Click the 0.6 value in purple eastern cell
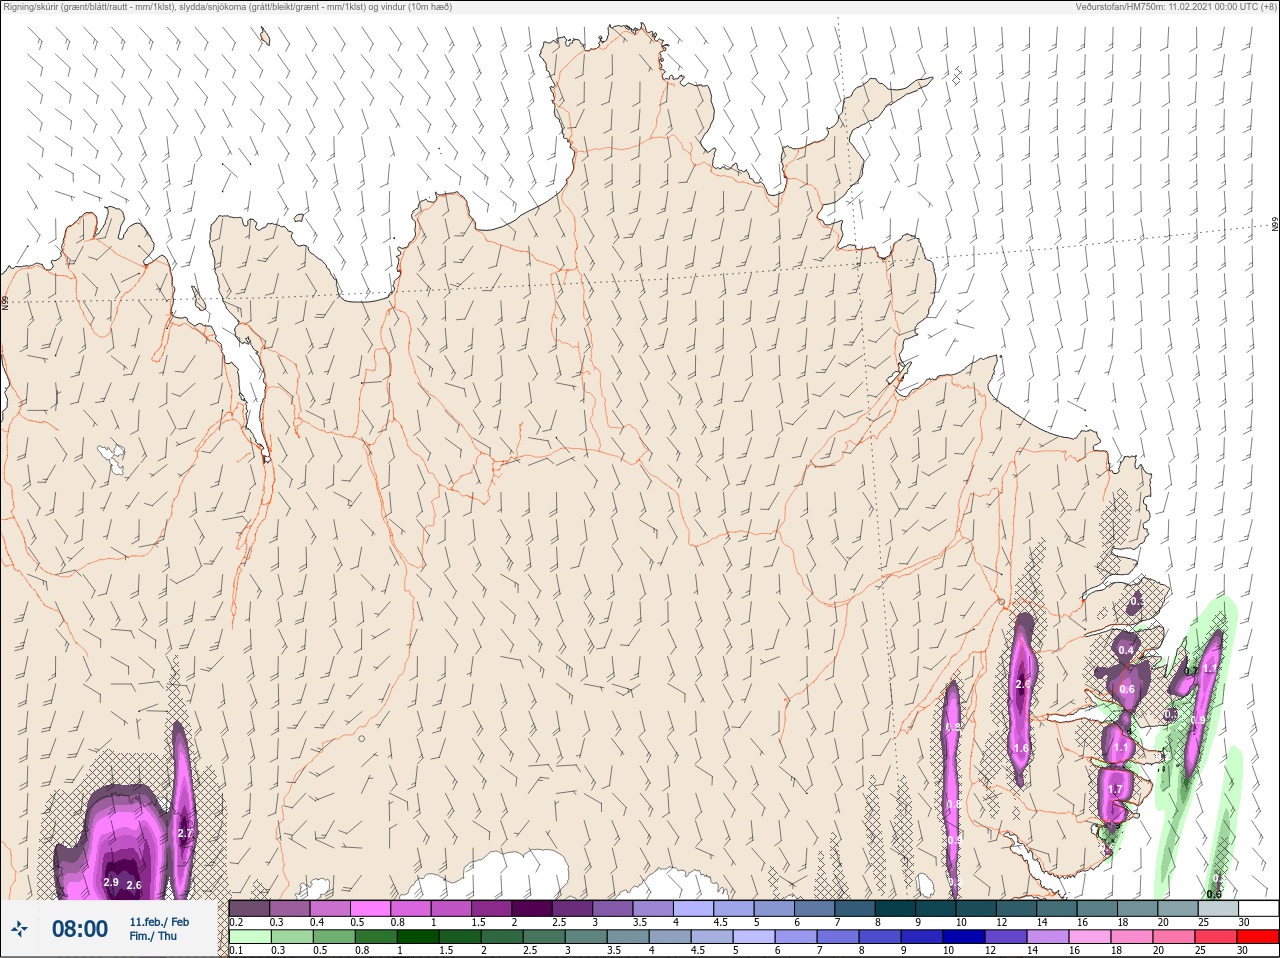 (1127, 689)
